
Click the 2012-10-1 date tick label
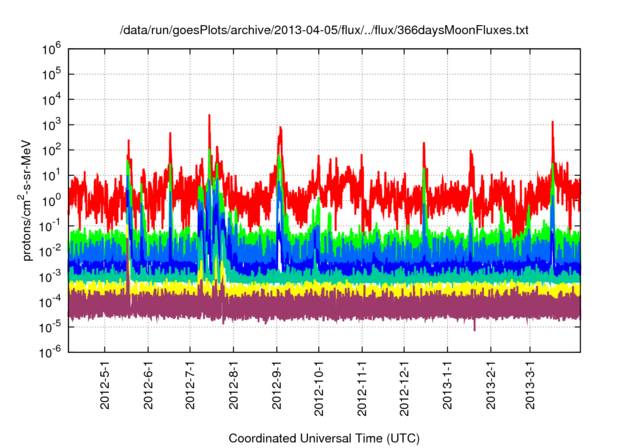click(x=318, y=383)
